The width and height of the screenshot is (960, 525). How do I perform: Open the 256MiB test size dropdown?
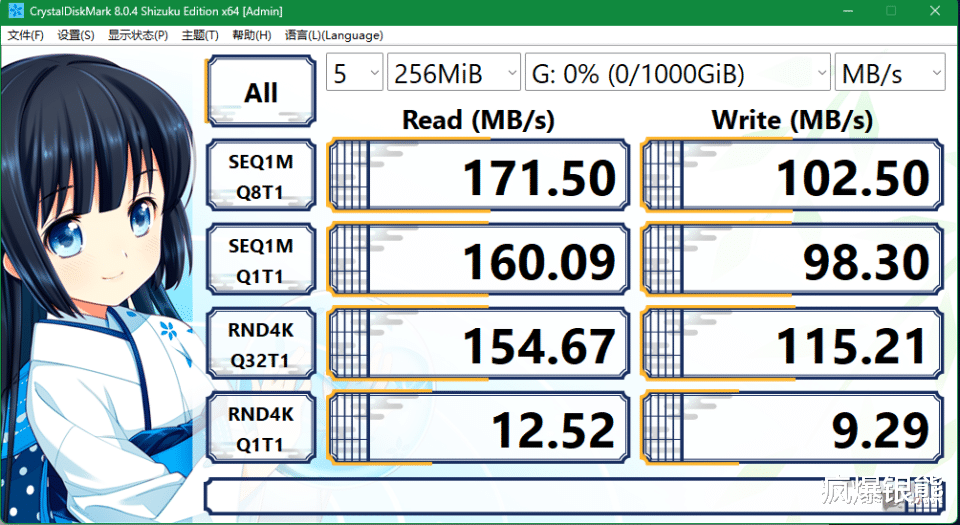coord(454,73)
